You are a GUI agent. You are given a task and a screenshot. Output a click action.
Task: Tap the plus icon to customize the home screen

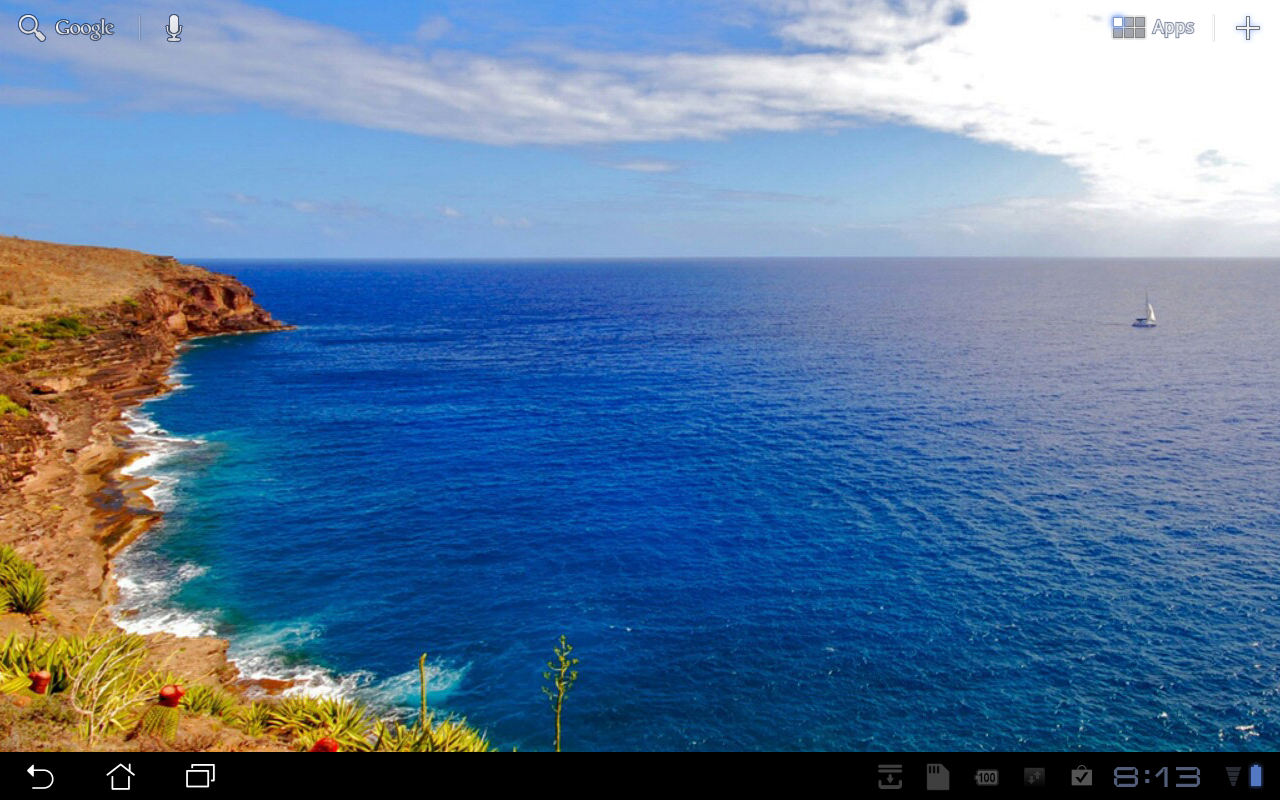1247,28
